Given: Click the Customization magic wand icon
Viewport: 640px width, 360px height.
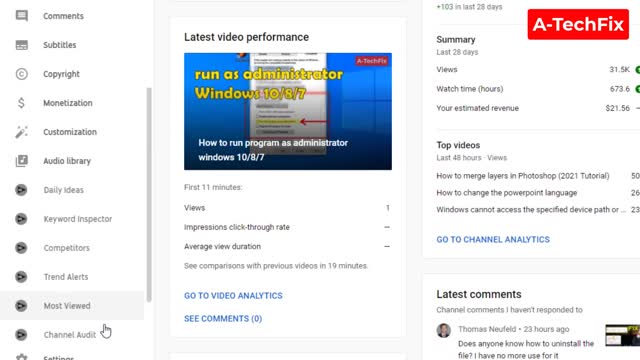Looking at the screenshot, I should click(22, 132).
